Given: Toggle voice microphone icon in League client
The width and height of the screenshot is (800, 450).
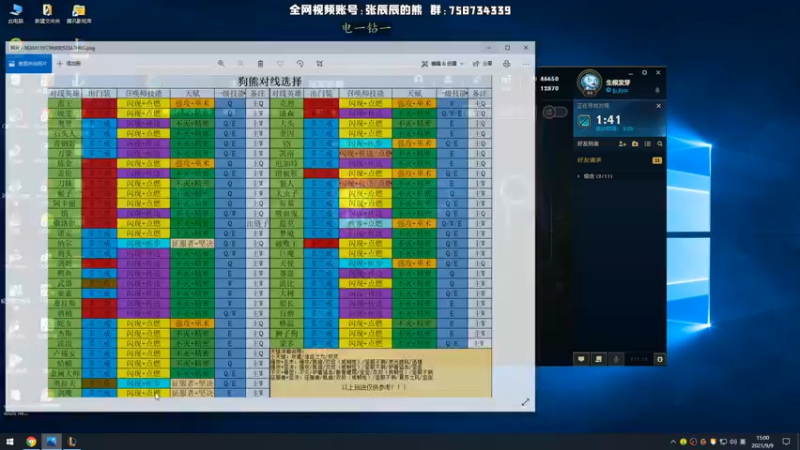Looking at the screenshot, I should [x=616, y=359].
